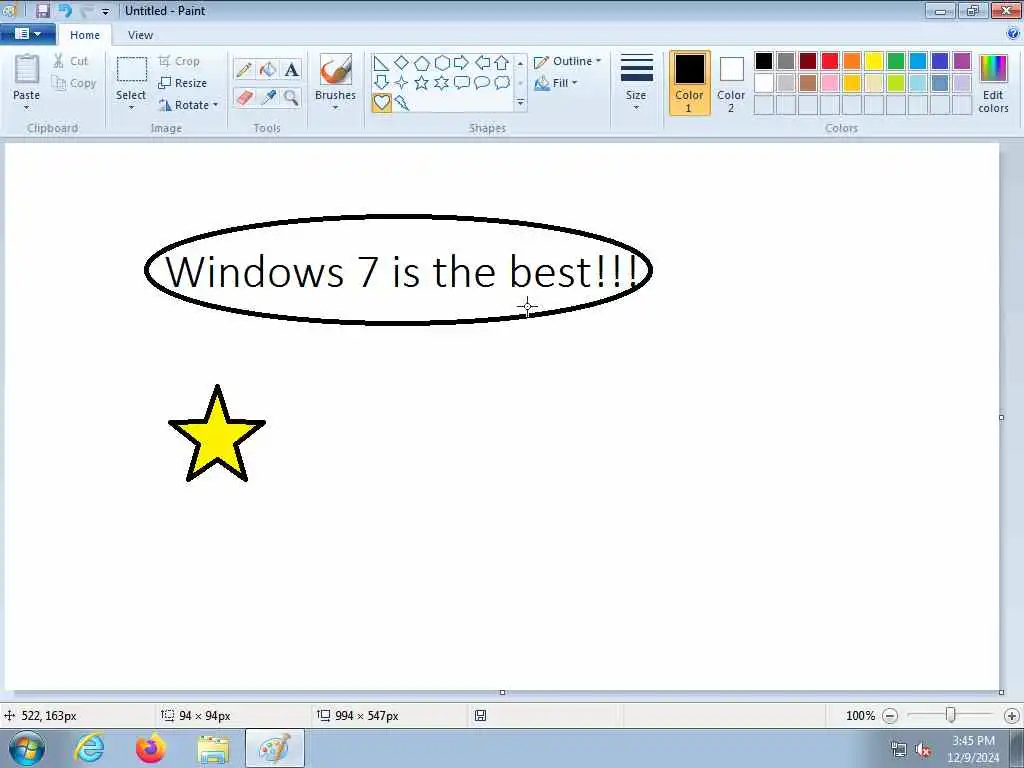Open the Rotate dropdown
This screenshot has width=1024, height=768.
(x=189, y=105)
